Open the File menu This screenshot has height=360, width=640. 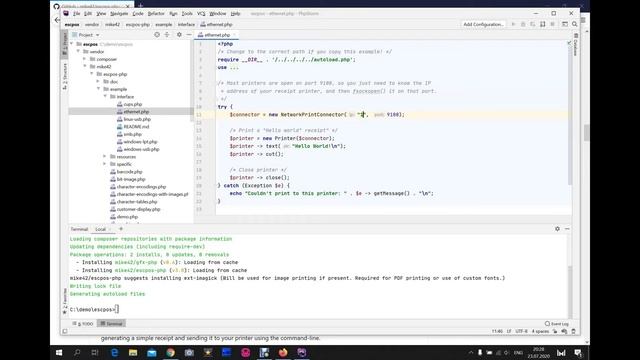point(76,13)
